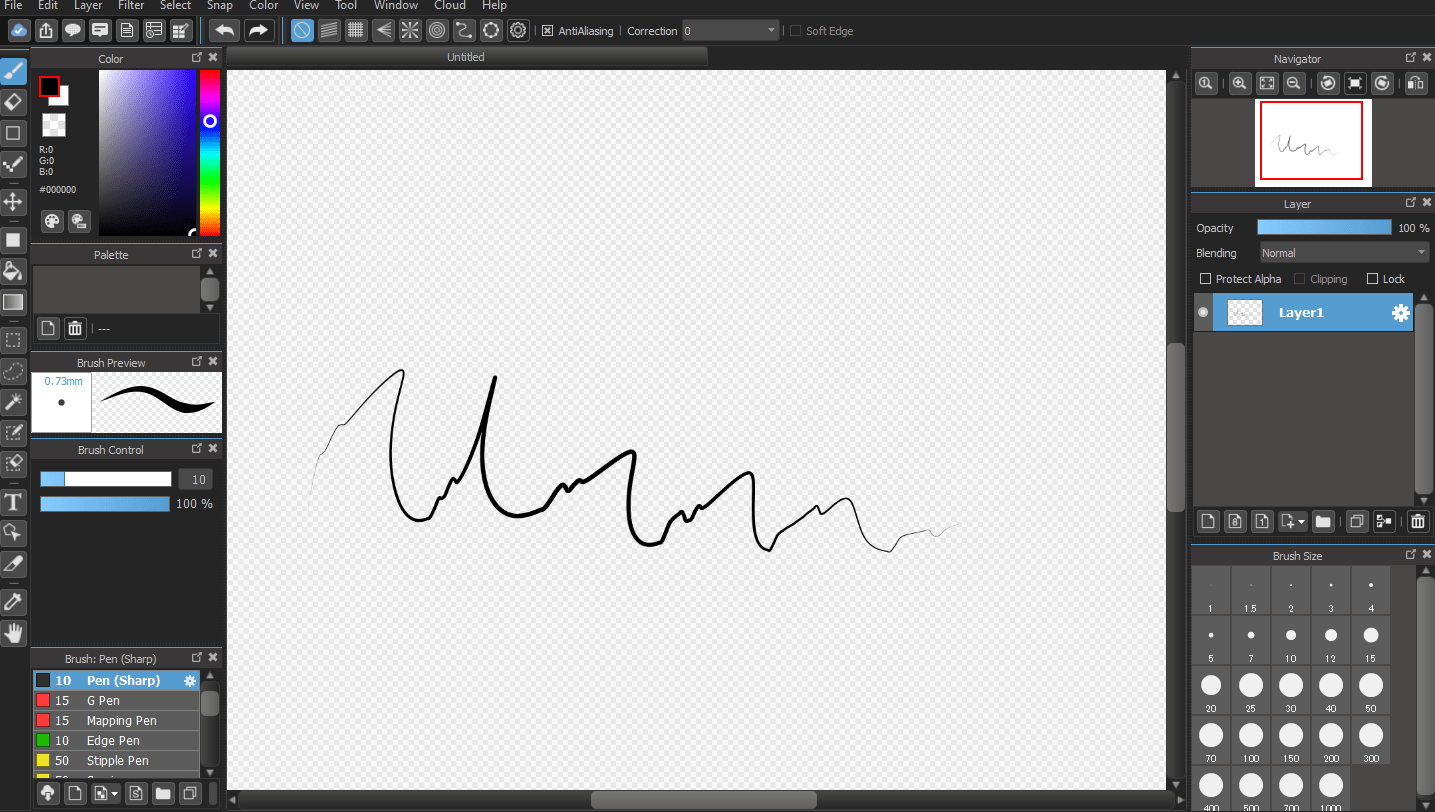Click the Undo arrow
This screenshot has width=1435, height=812.
[x=224, y=30]
